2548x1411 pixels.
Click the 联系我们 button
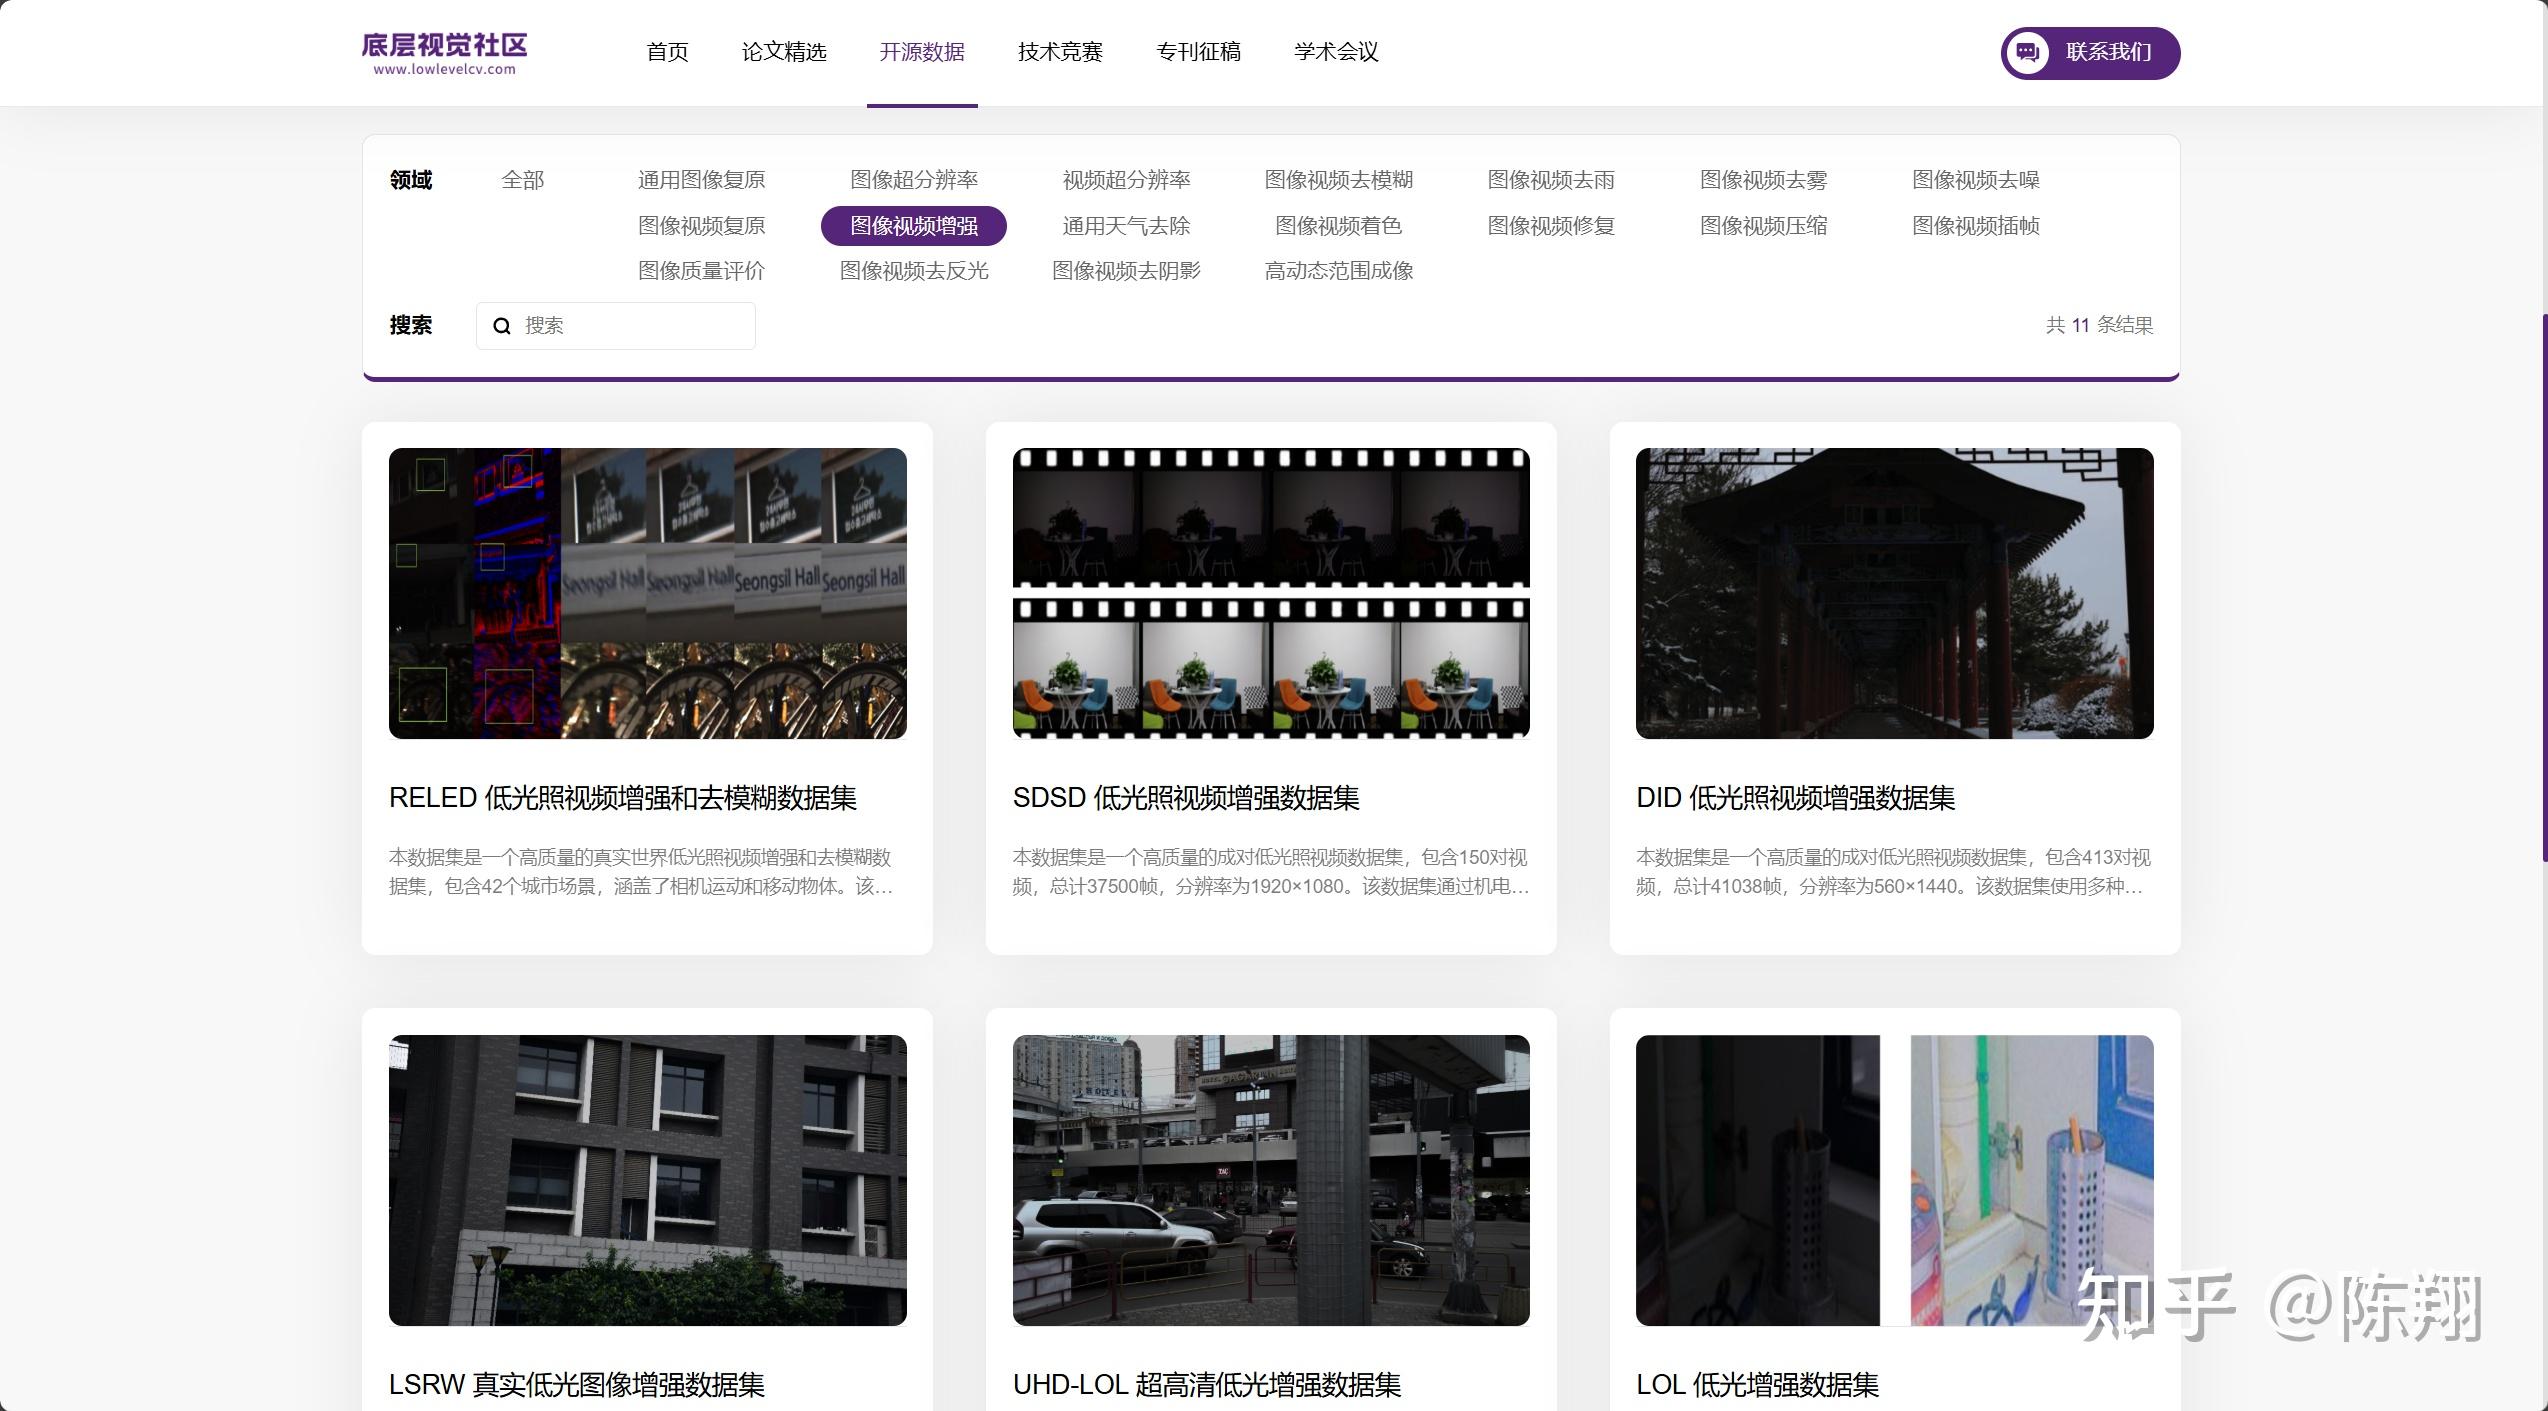tap(2106, 53)
